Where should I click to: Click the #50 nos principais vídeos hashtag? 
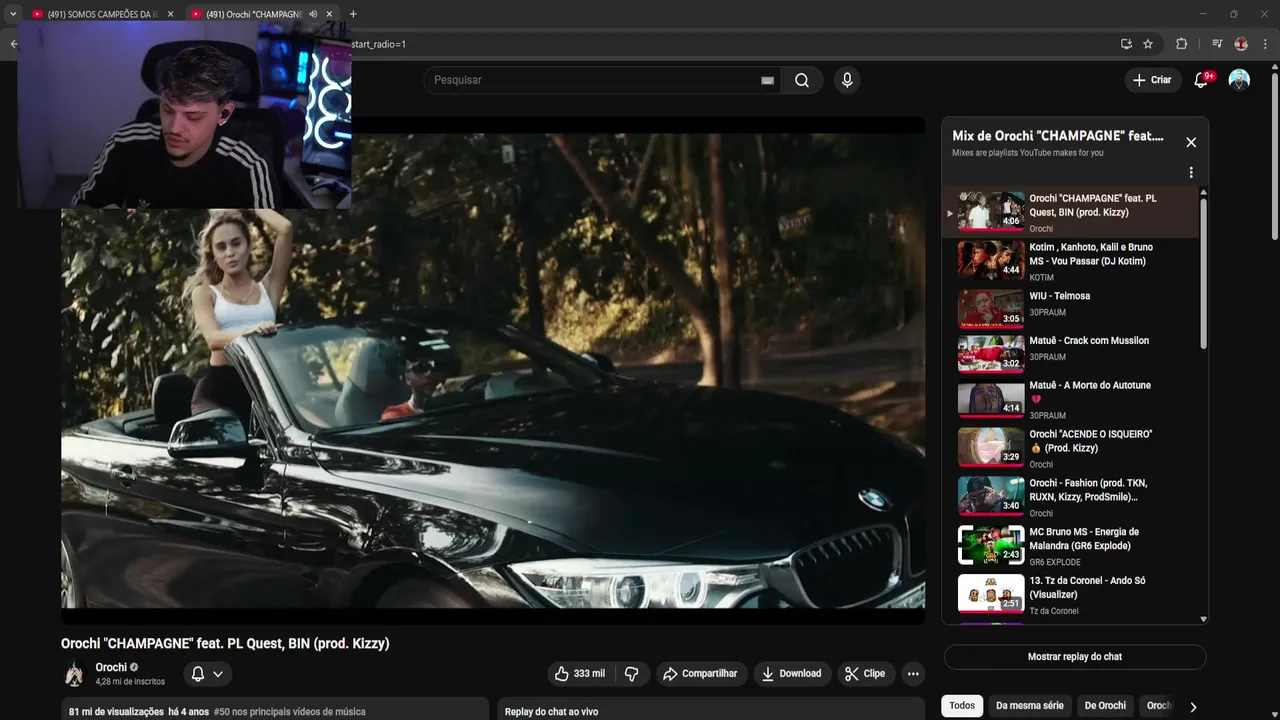point(289,712)
